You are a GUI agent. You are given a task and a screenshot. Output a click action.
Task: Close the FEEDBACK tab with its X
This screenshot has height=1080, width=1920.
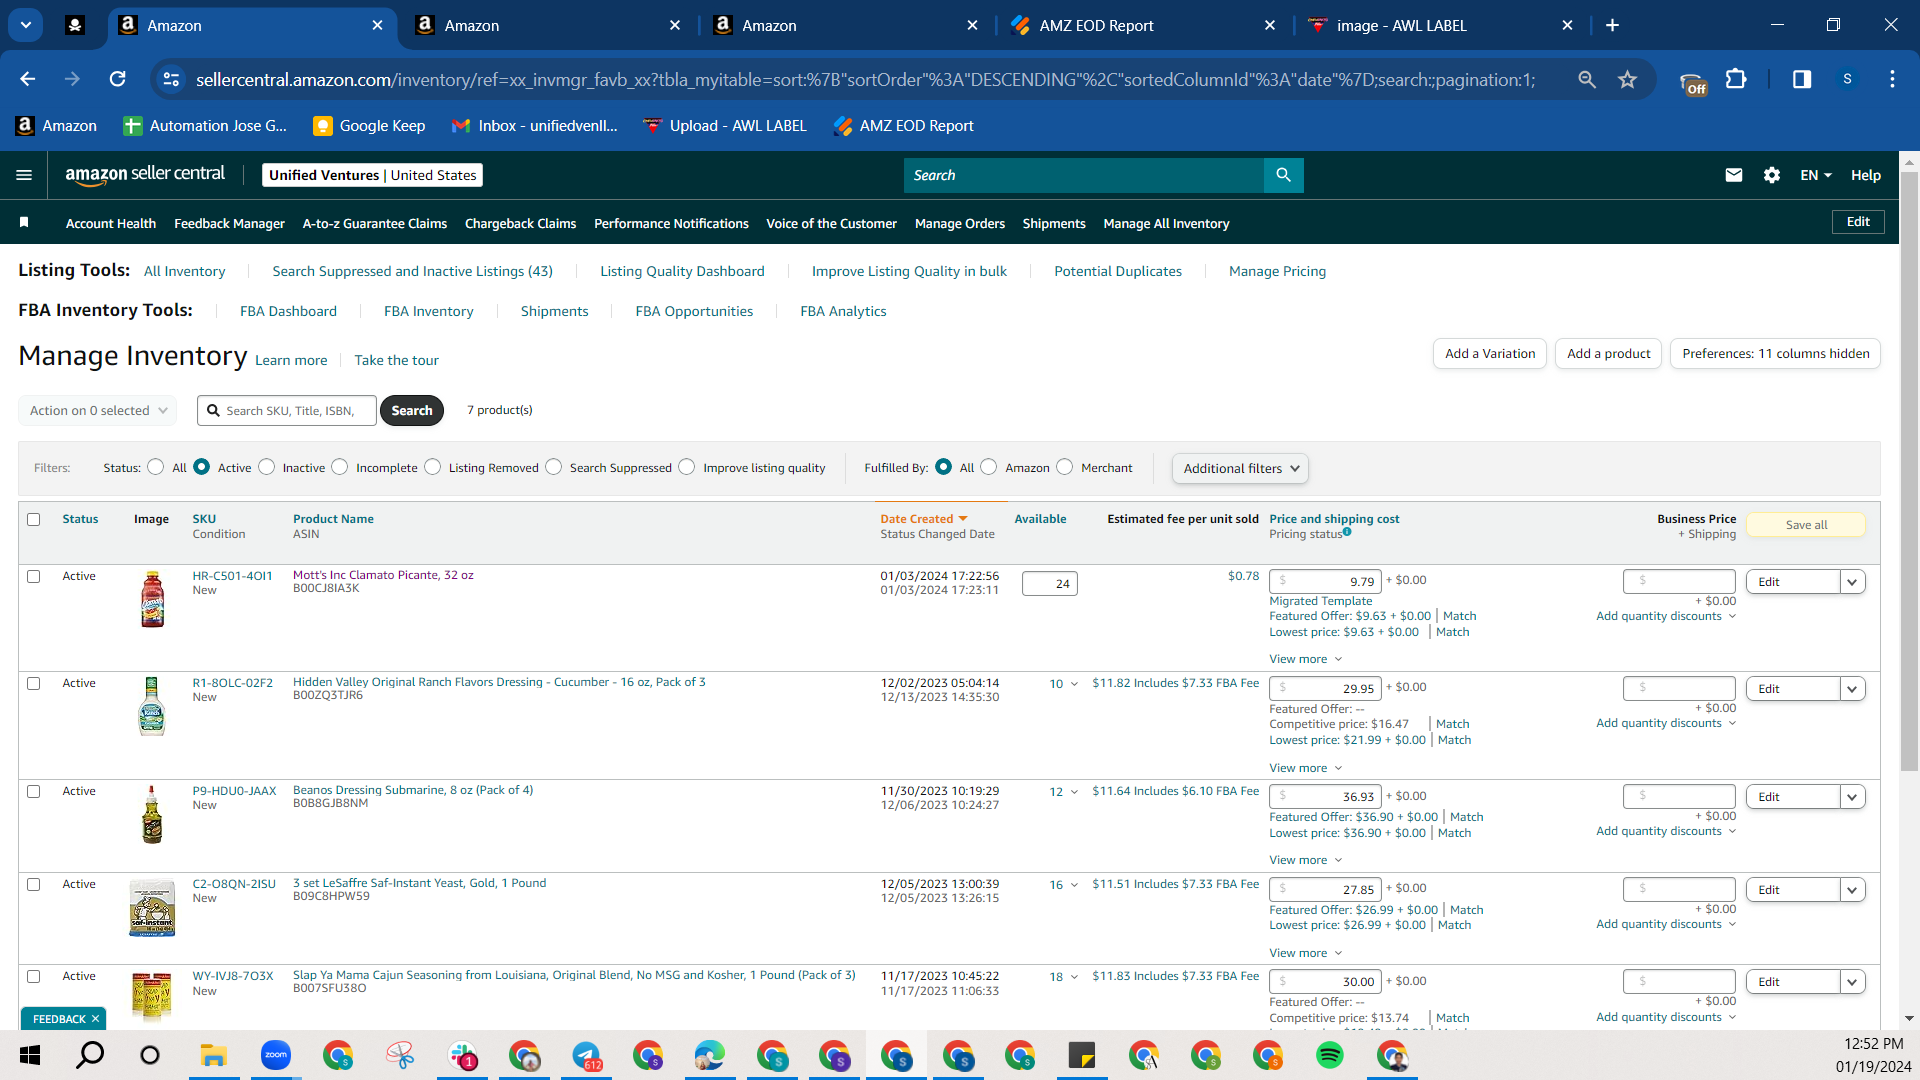point(95,1019)
